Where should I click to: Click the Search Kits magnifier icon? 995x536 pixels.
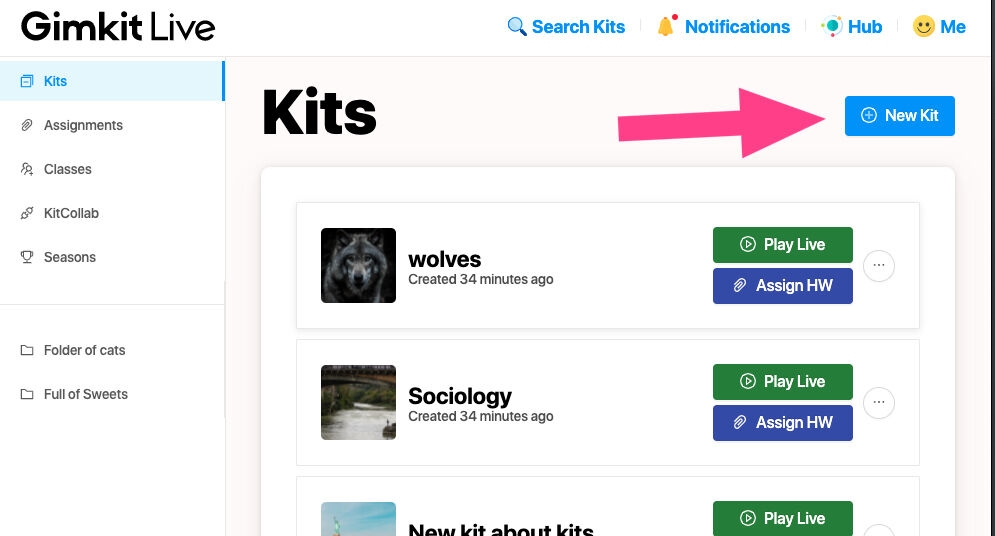(x=517, y=27)
